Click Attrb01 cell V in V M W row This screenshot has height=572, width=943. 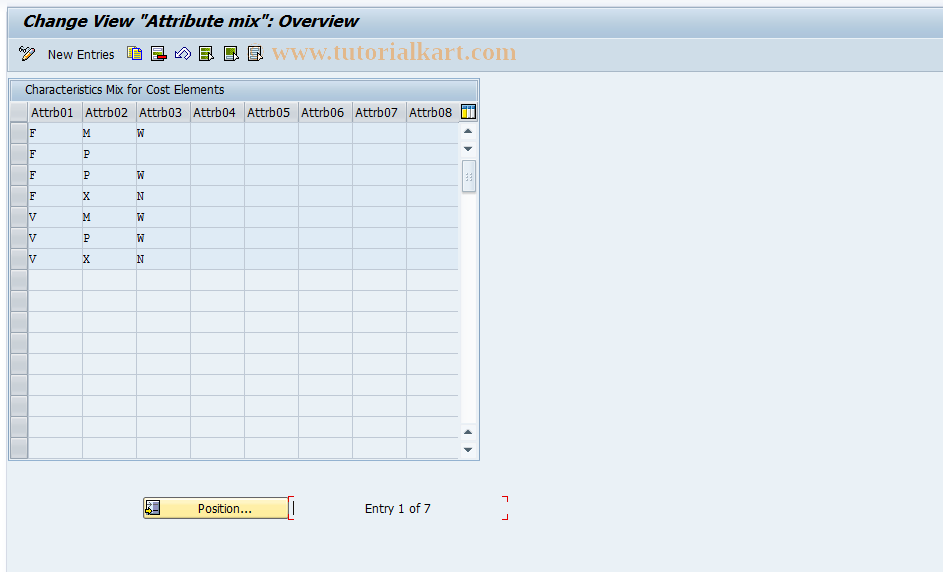click(x=55, y=217)
